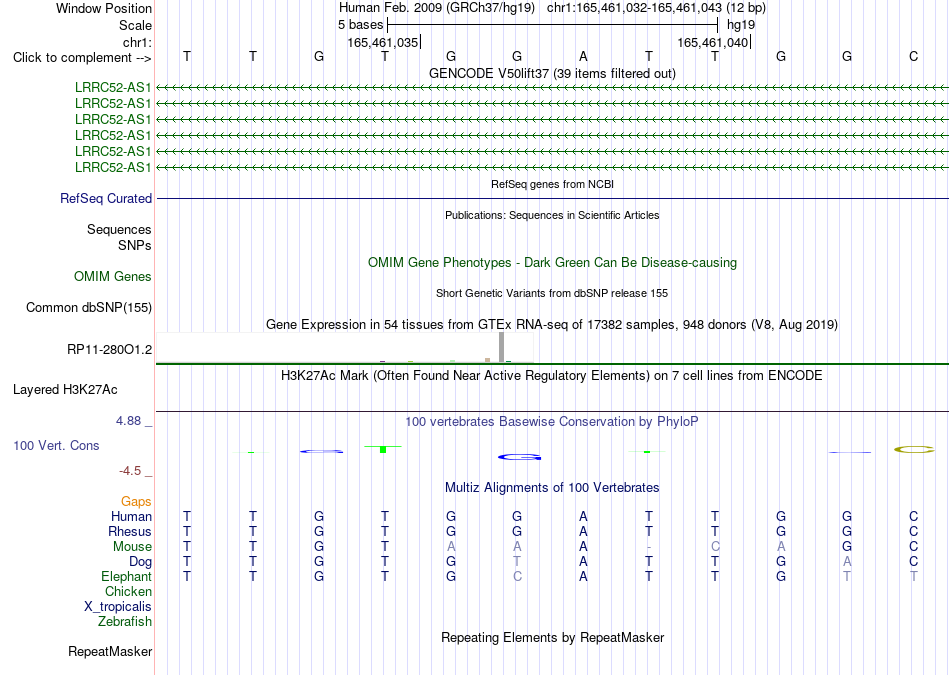Click the H3K27Ac Mark track title
Screen dimensions: 950x675
[552, 375]
